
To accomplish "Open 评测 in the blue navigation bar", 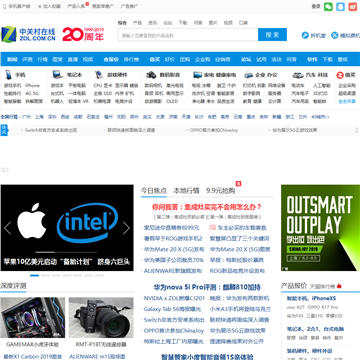I will pyautogui.click(x=27, y=59).
